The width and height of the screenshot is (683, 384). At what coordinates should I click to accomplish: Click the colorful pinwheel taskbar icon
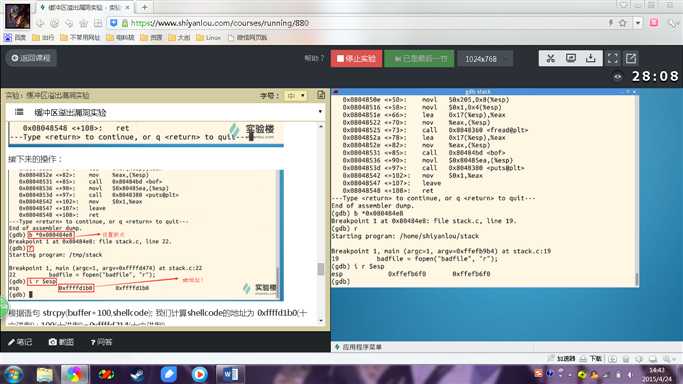pyautogui.click(x=74, y=374)
